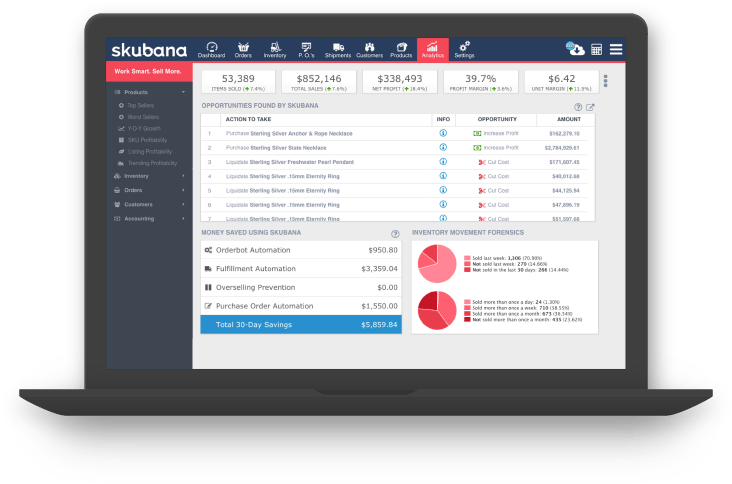Open Sterling Silver State Necklace link
The width and height of the screenshot is (732, 484).
click(288, 148)
